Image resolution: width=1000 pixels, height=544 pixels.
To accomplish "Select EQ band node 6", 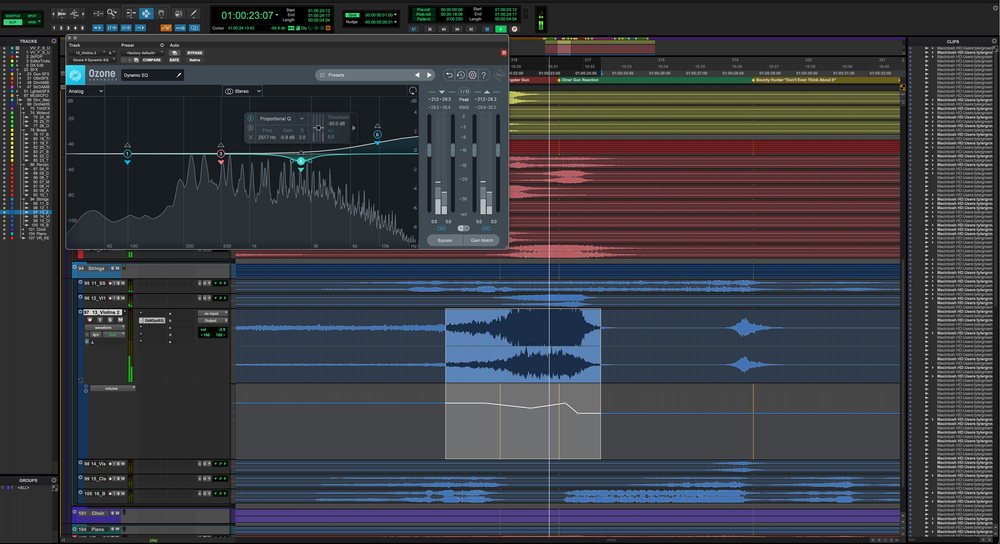I will point(378,135).
